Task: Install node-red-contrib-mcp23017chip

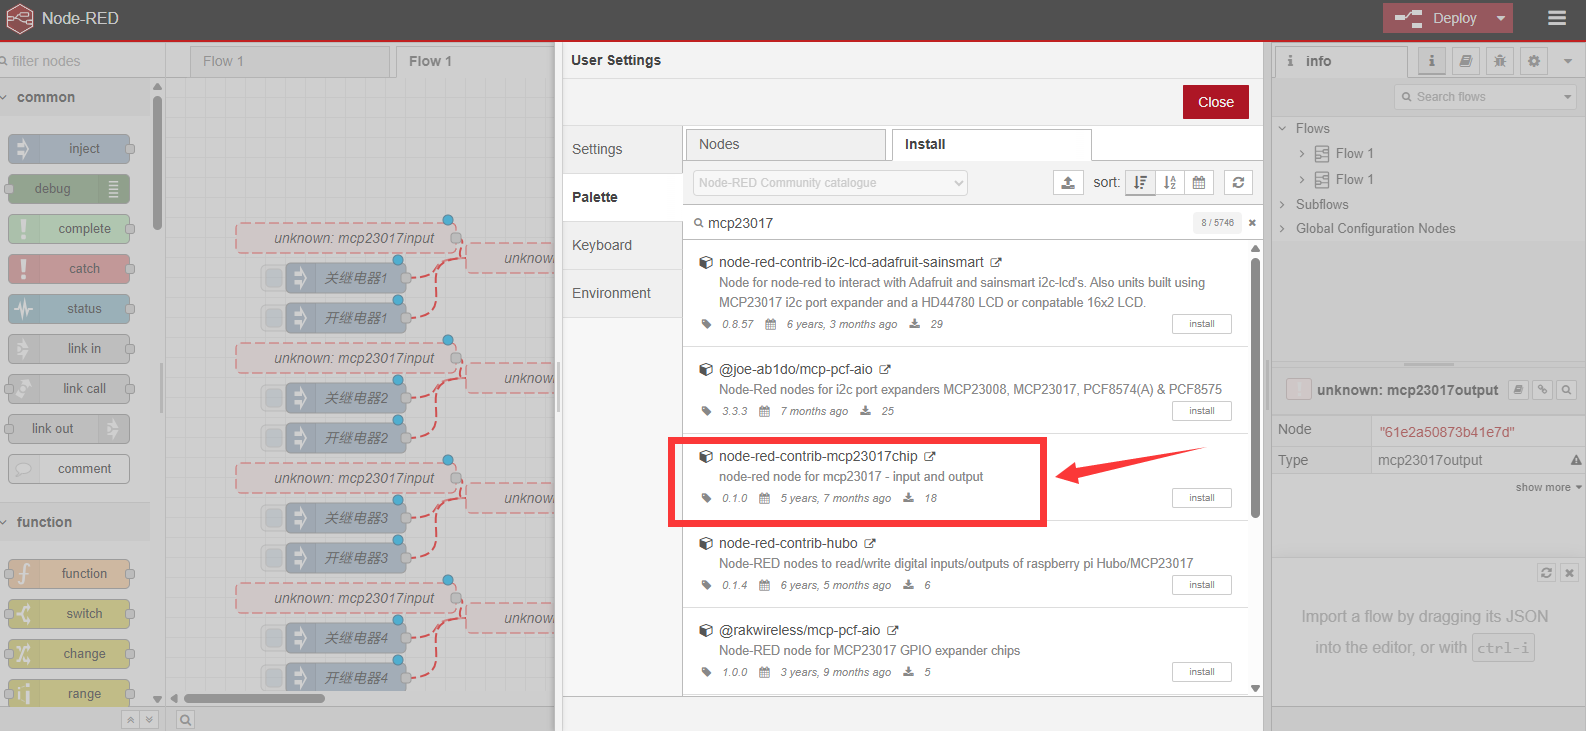Action: pyautogui.click(x=1202, y=498)
